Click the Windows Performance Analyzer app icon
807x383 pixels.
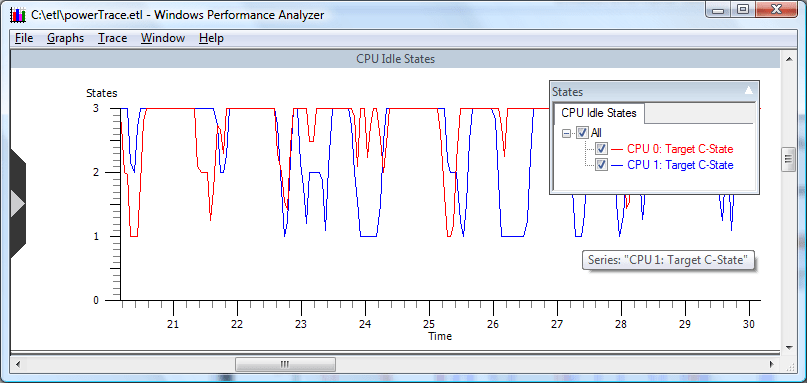click(x=18, y=15)
